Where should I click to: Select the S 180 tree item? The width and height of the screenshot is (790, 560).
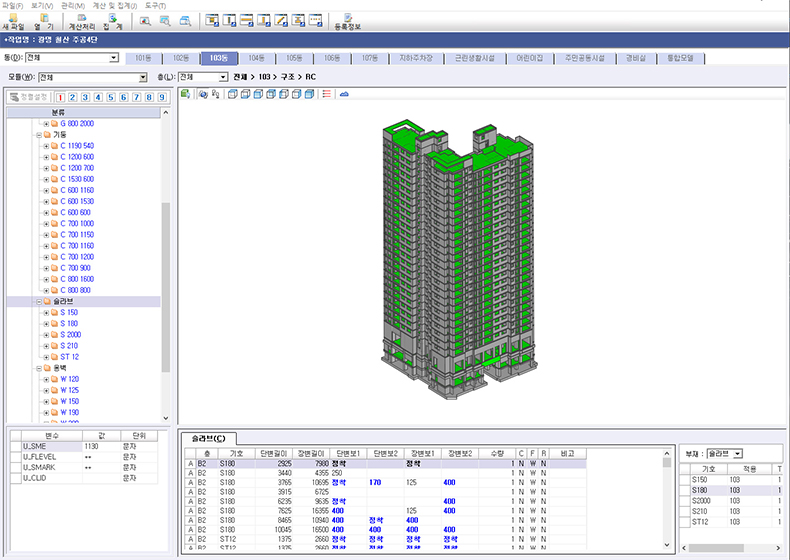(x=69, y=324)
